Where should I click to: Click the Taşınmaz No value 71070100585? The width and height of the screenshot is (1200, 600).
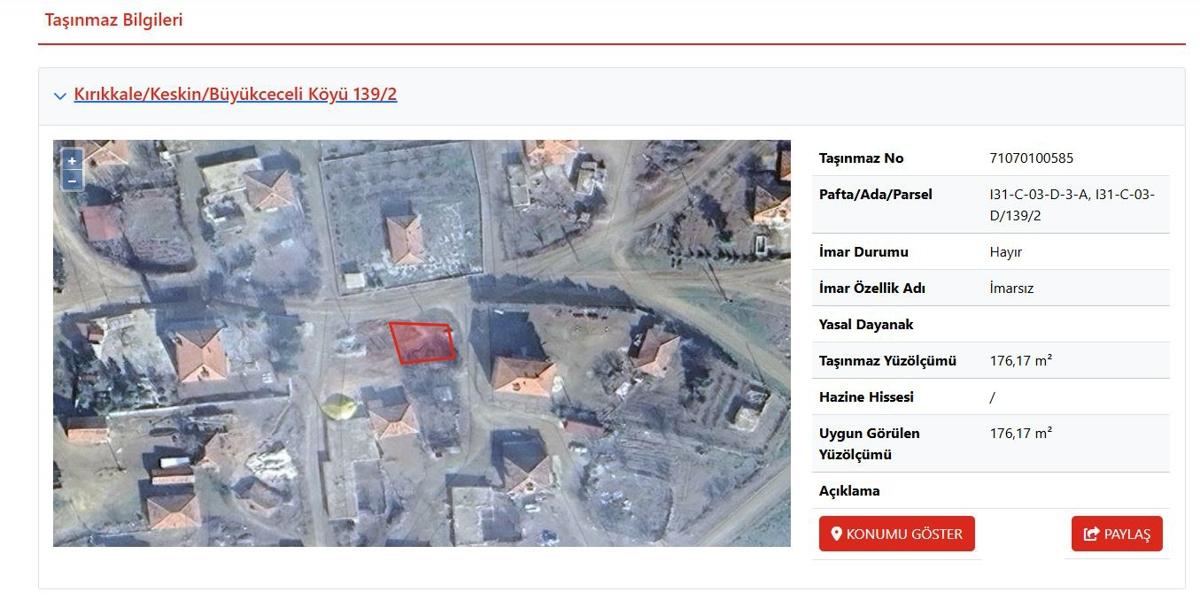pos(1031,158)
